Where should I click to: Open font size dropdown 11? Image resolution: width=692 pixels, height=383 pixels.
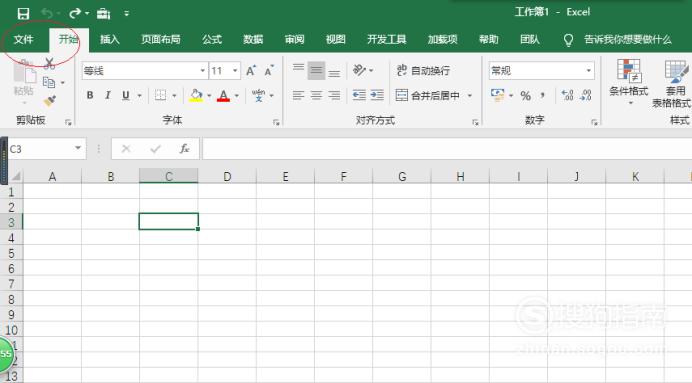[x=235, y=71]
